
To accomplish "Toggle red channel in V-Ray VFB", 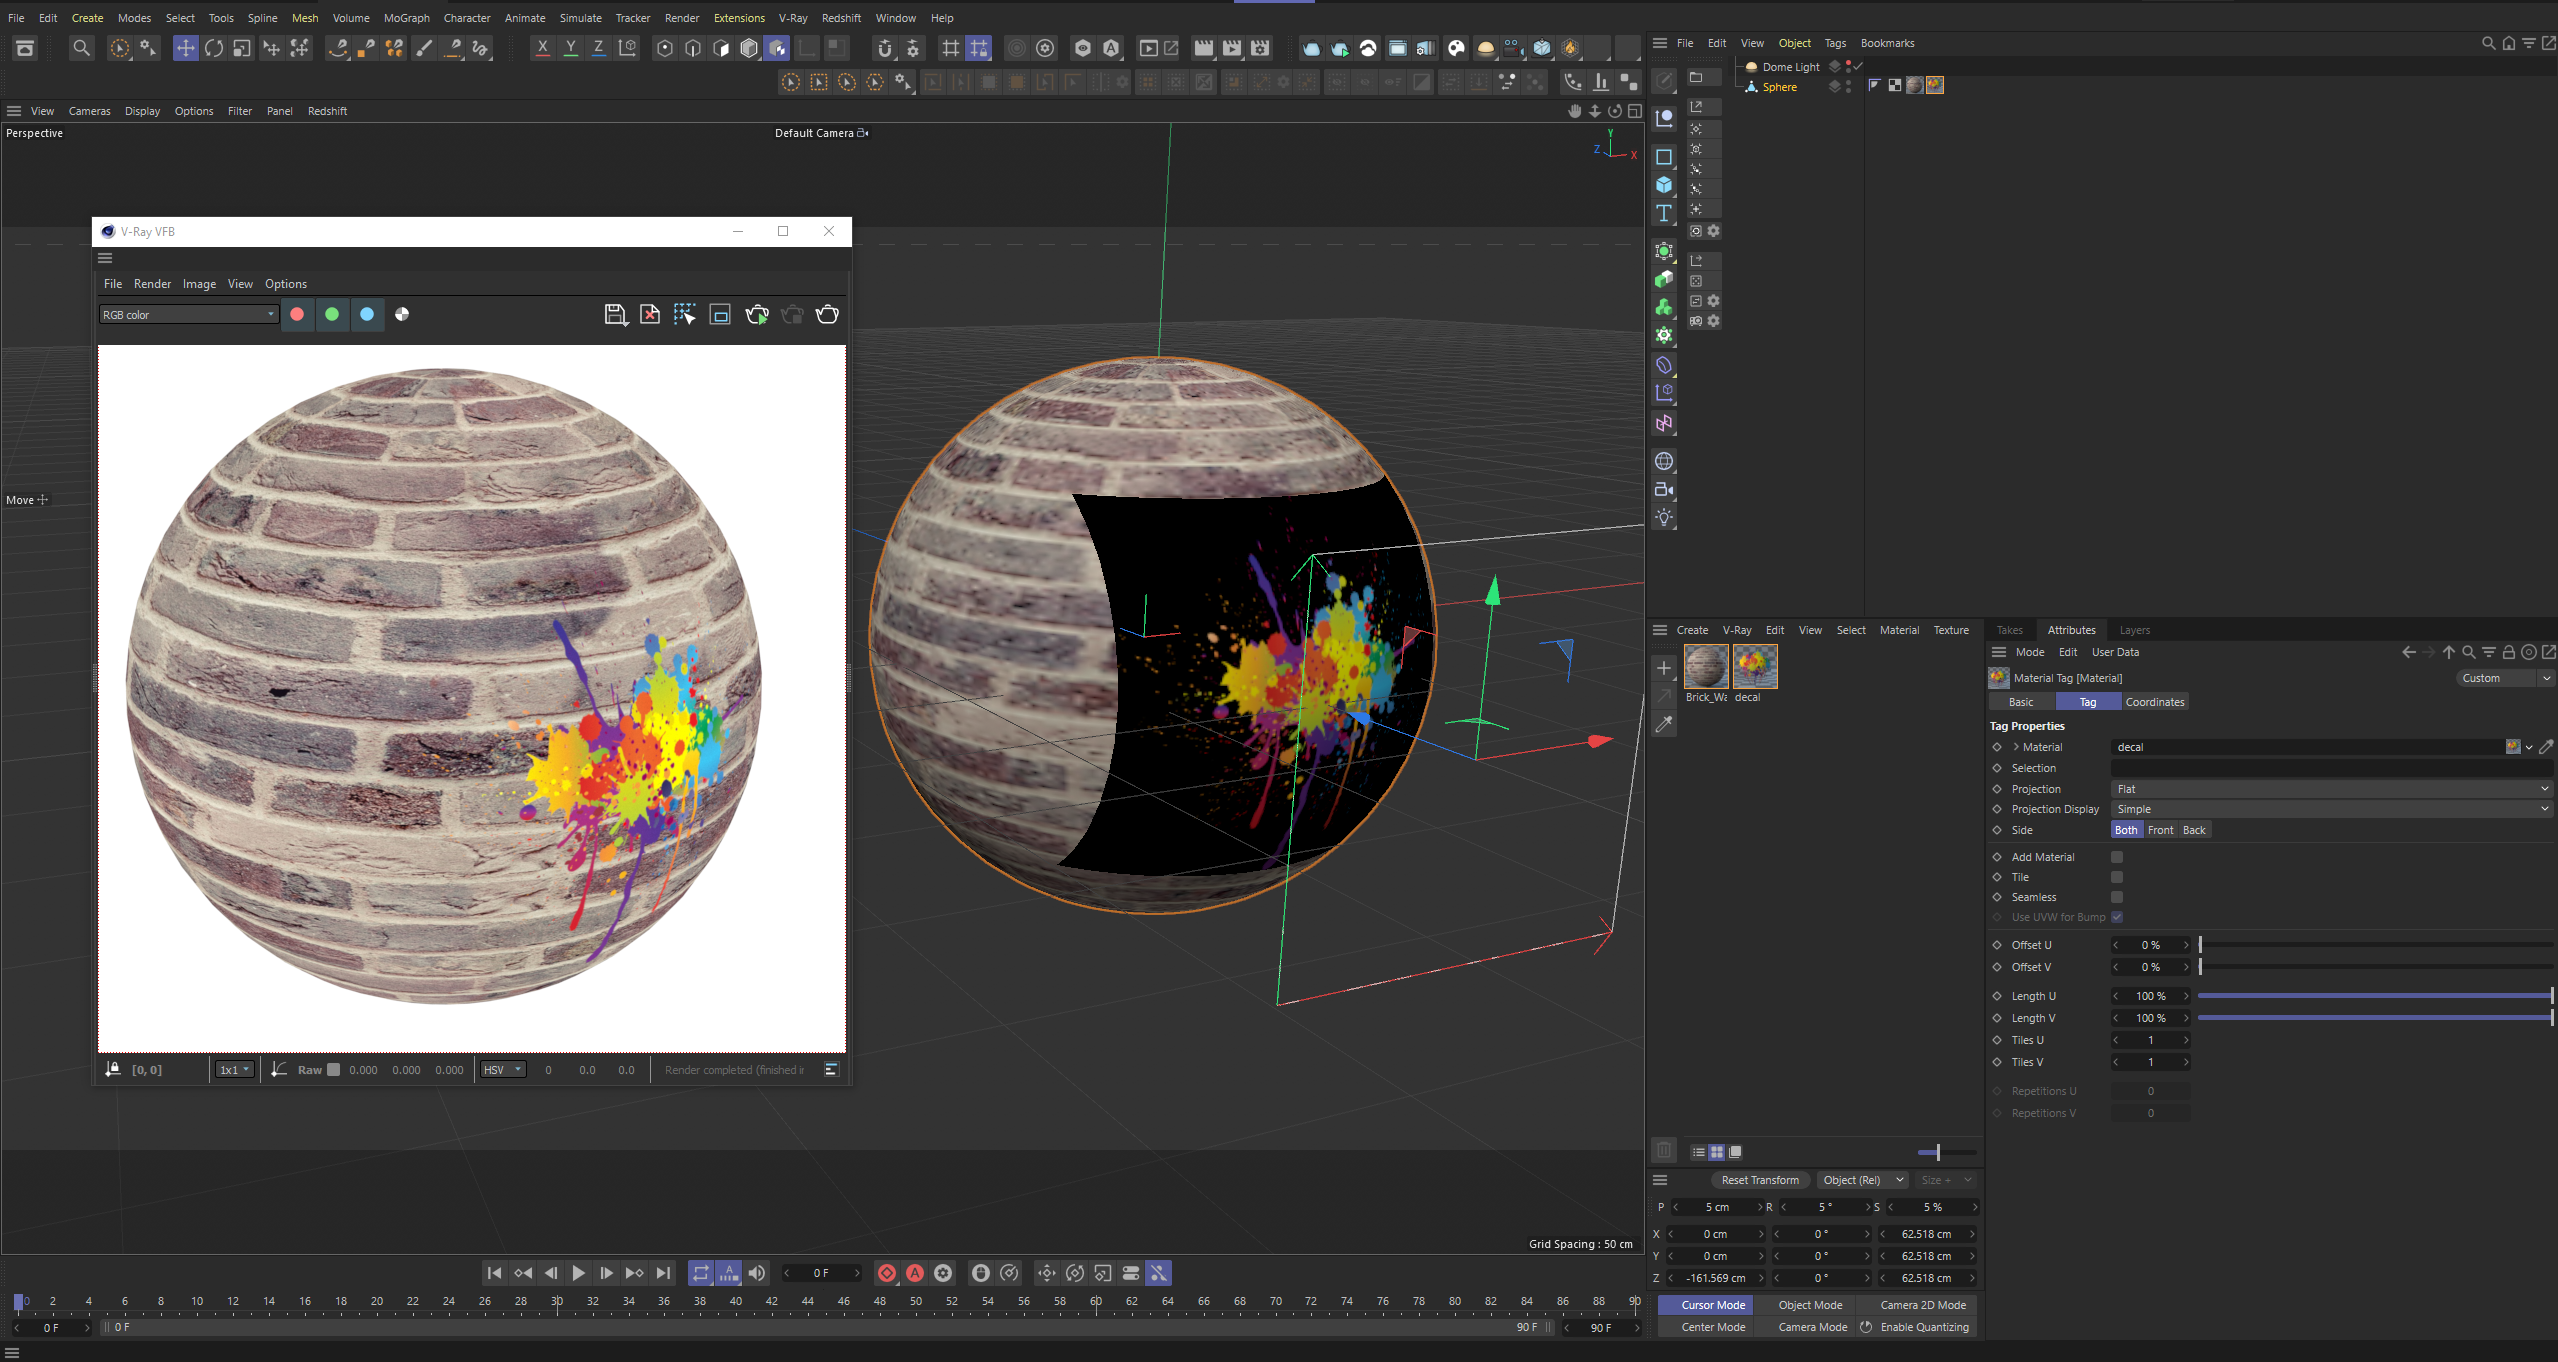I will click(x=297, y=314).
